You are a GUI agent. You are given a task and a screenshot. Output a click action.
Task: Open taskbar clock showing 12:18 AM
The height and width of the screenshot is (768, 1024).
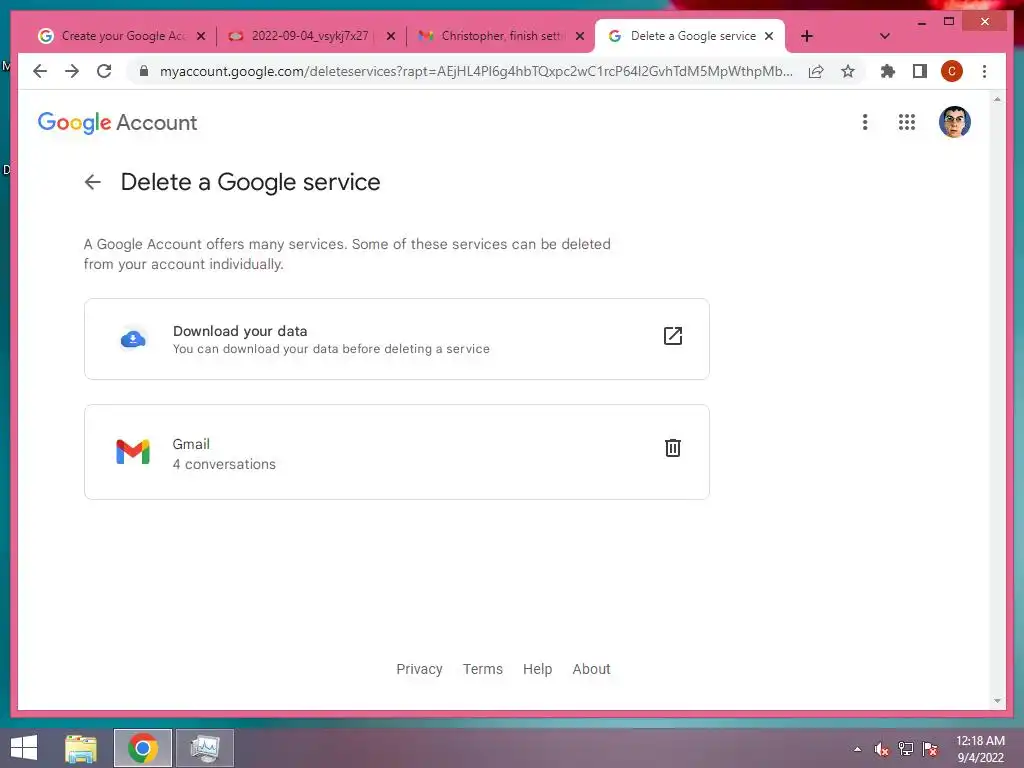tap(980, 749)
